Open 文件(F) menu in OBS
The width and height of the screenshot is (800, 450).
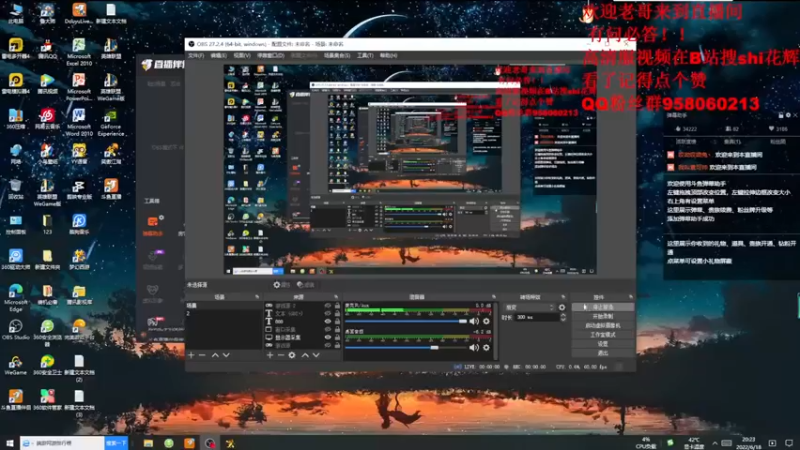(x=196, y=55)
